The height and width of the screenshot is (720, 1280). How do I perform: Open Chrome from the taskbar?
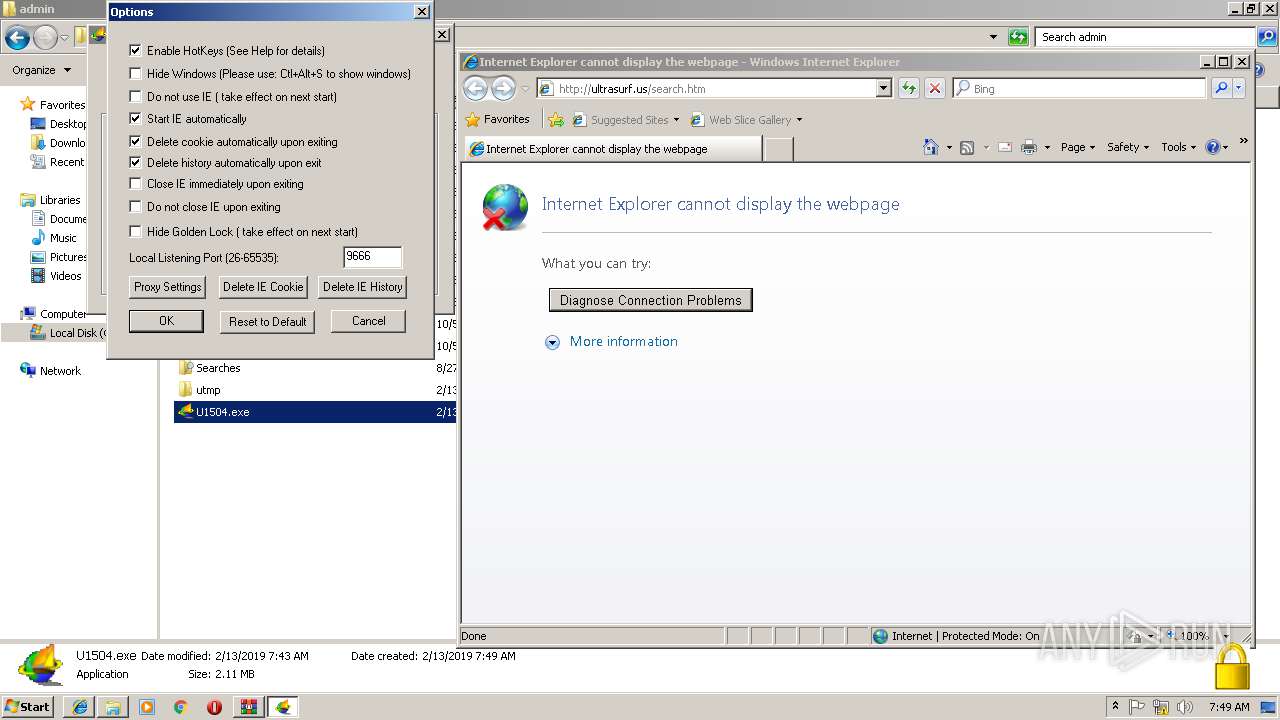point(181,707)
